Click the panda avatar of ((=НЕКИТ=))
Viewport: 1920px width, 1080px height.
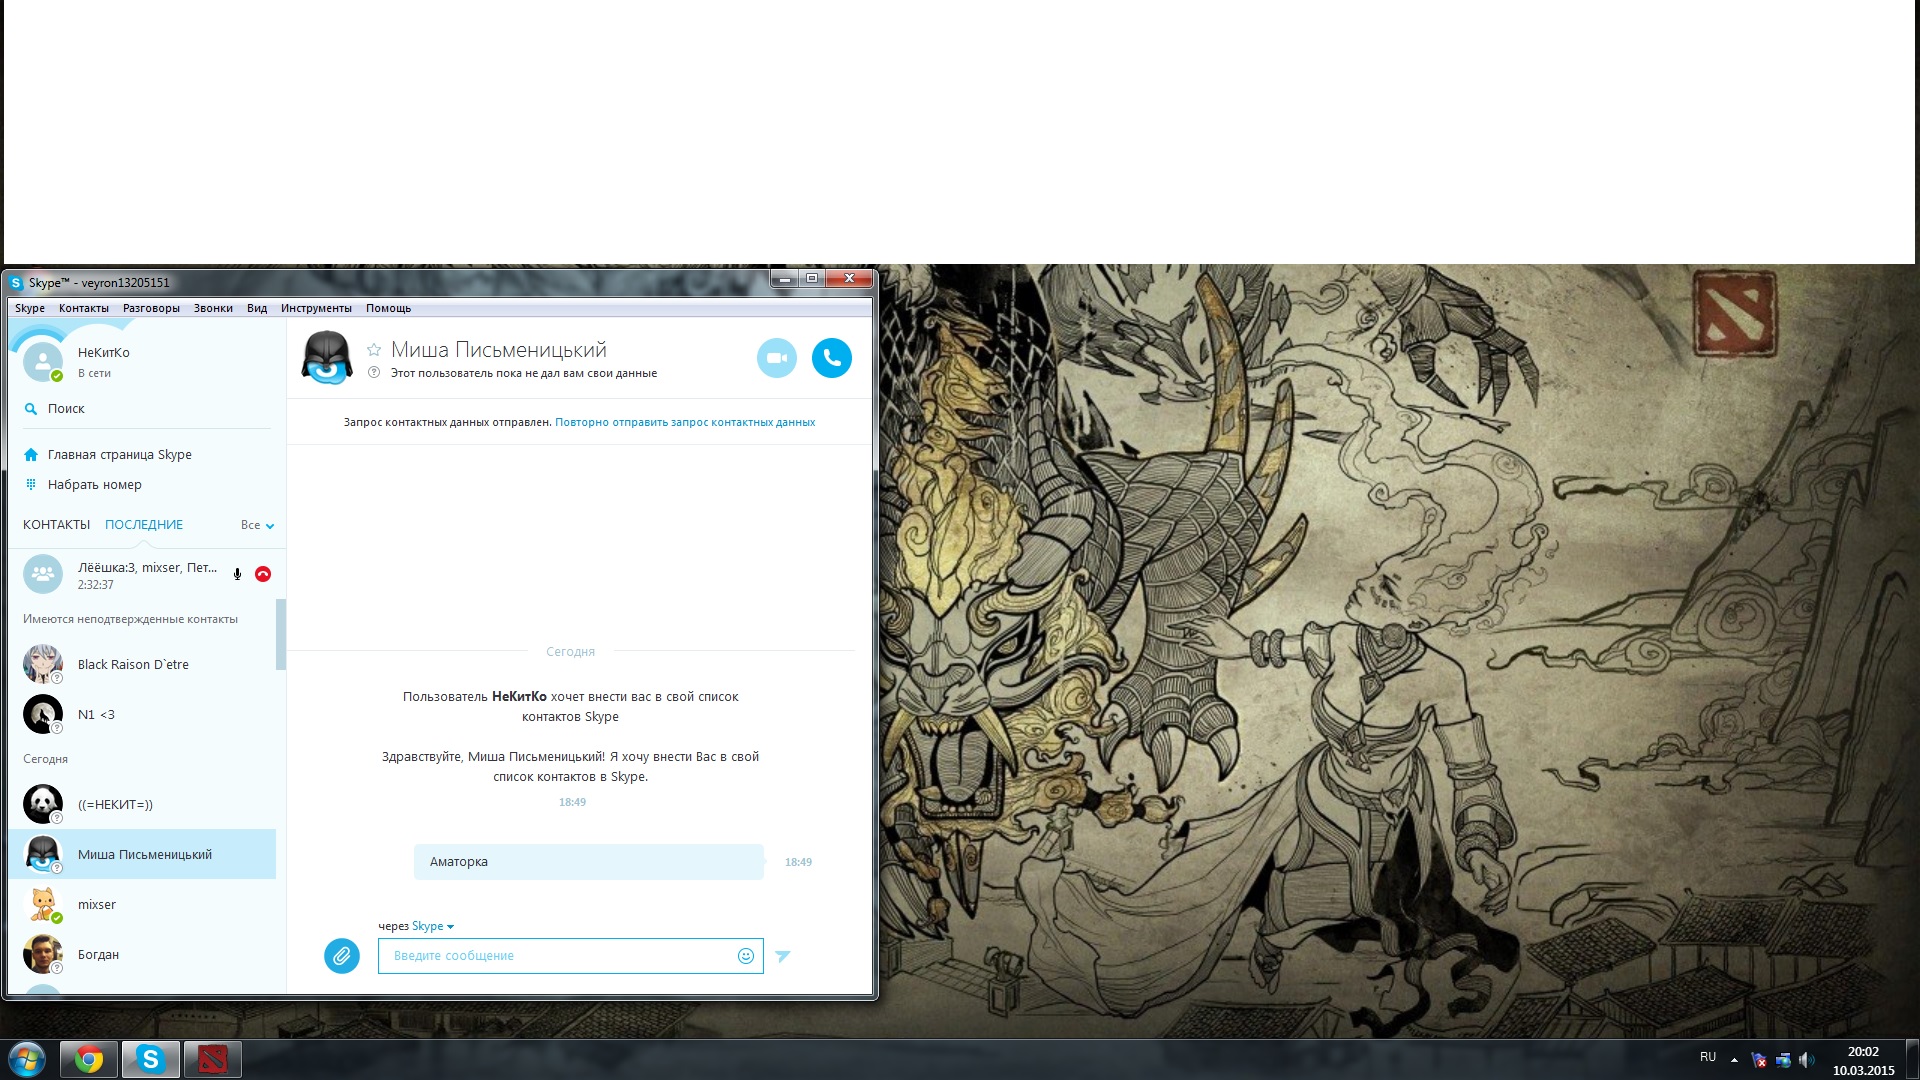(43, 804)
